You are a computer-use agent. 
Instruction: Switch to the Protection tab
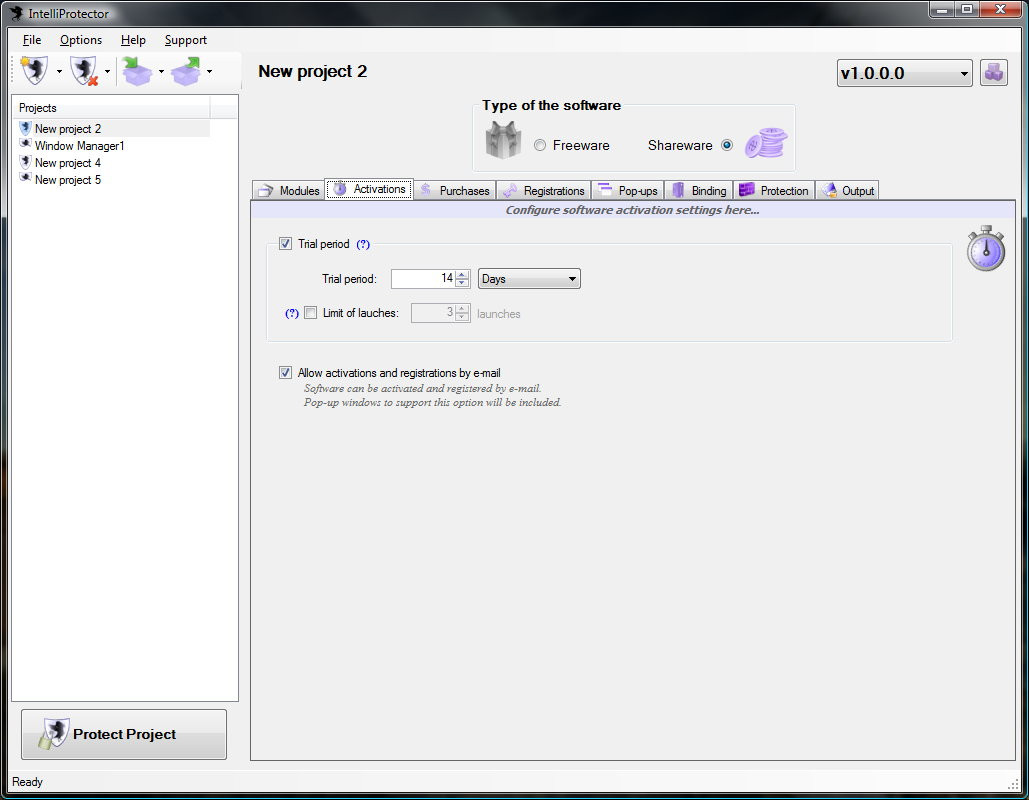tap(774, 190)
